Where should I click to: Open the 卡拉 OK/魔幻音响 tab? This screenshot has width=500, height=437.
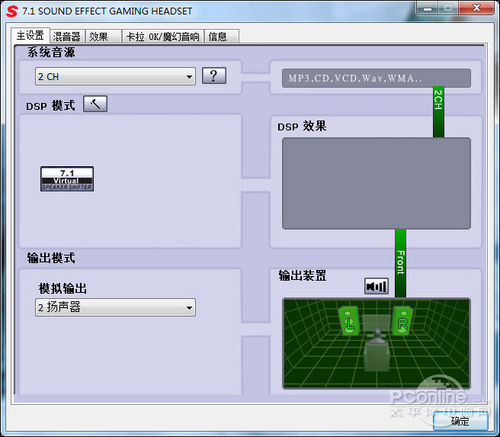point(163,36)
